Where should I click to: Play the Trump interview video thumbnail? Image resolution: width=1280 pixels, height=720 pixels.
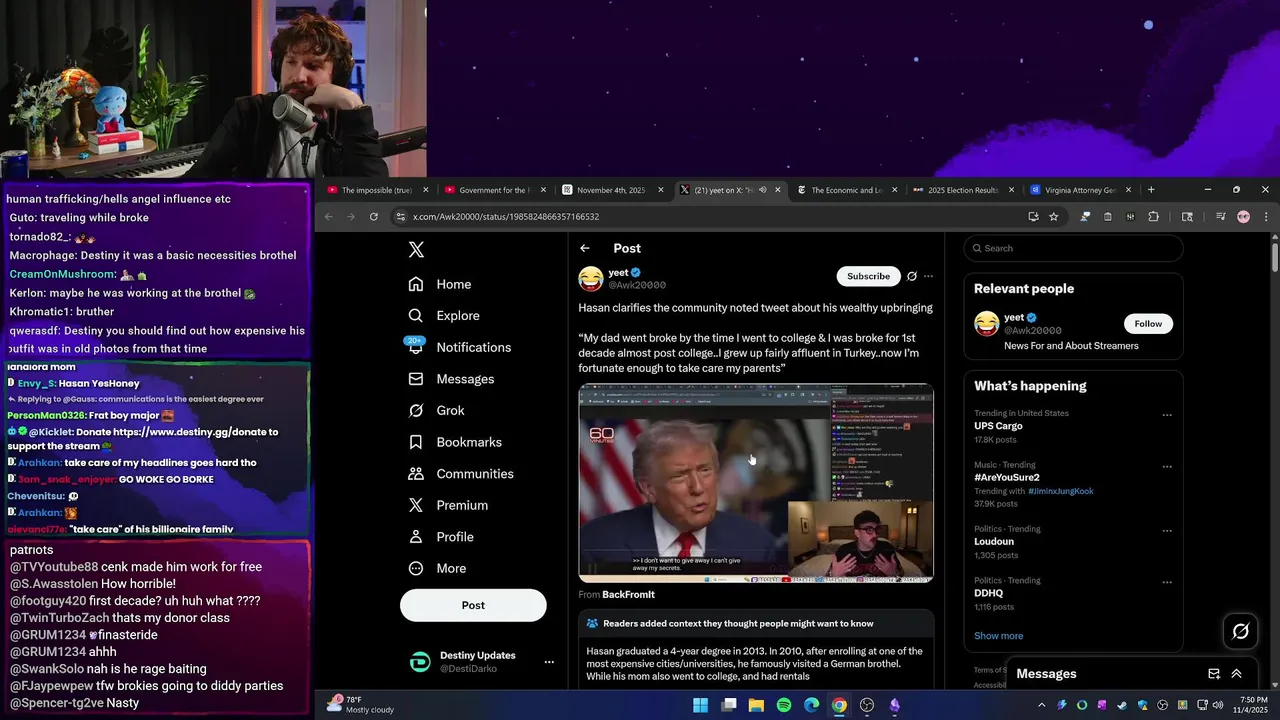pyautogui.click(x=756, y=483)
